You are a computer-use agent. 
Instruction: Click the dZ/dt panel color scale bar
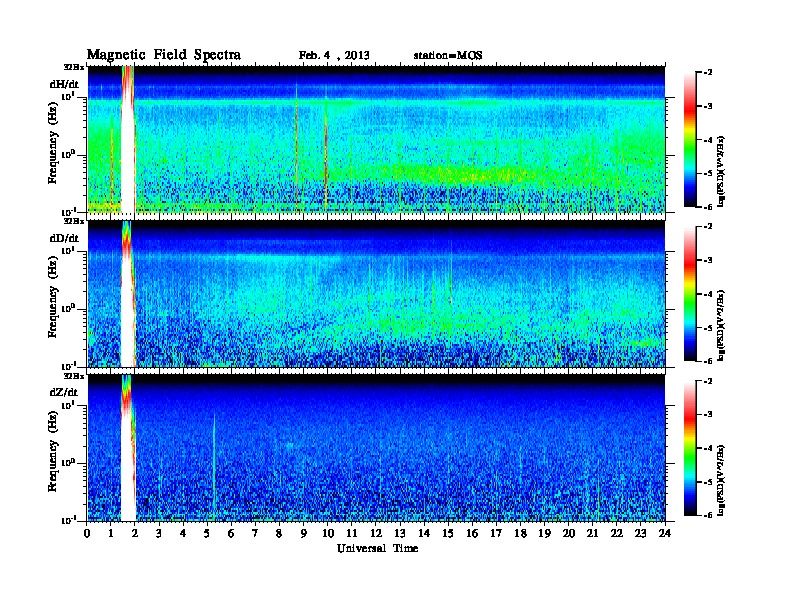(x=690, y=448)
